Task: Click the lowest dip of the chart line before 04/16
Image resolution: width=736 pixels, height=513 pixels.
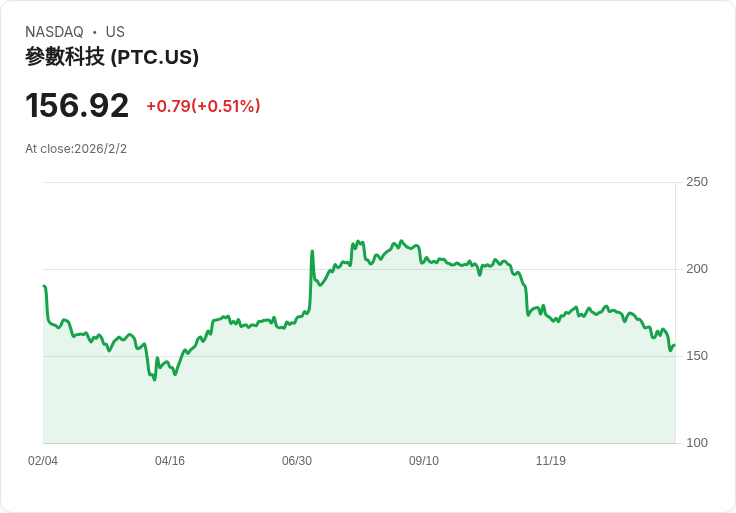Action: coord(154,379)
